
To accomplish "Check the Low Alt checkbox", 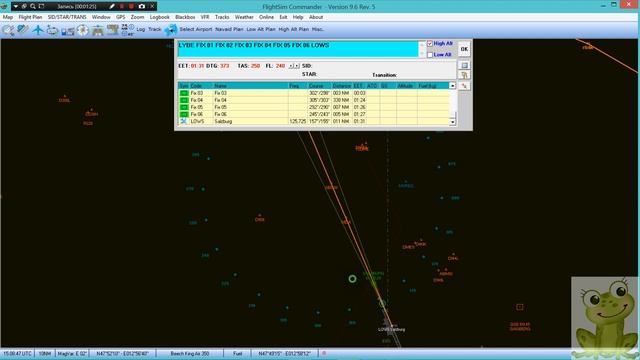I will pos(429,55).
